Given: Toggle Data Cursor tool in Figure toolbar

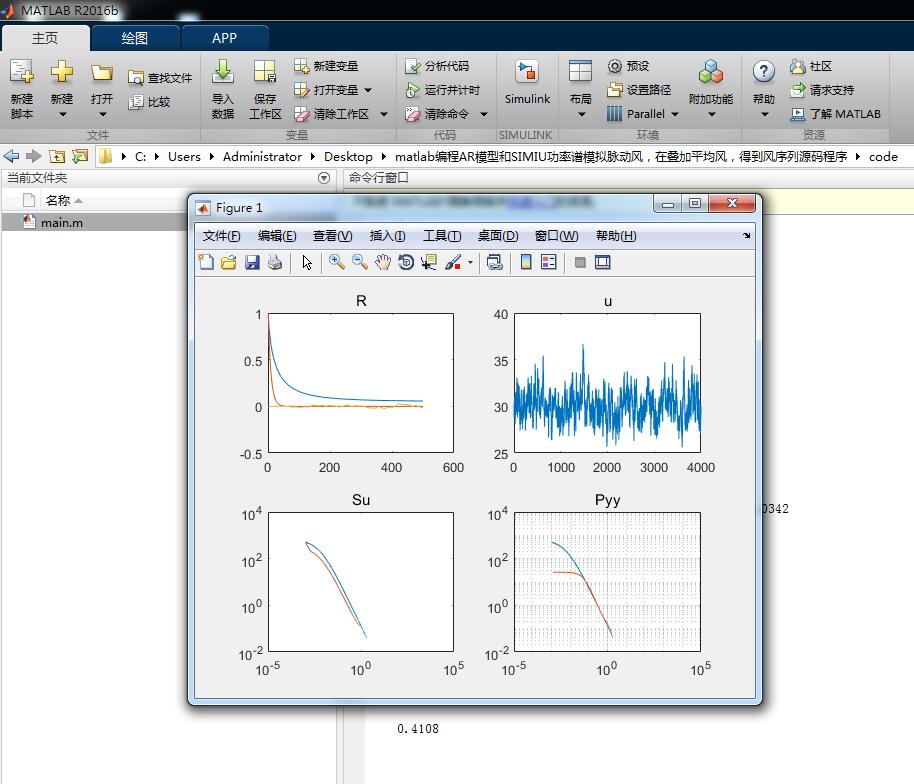Looking at the screenshot, I should [429, 262].
